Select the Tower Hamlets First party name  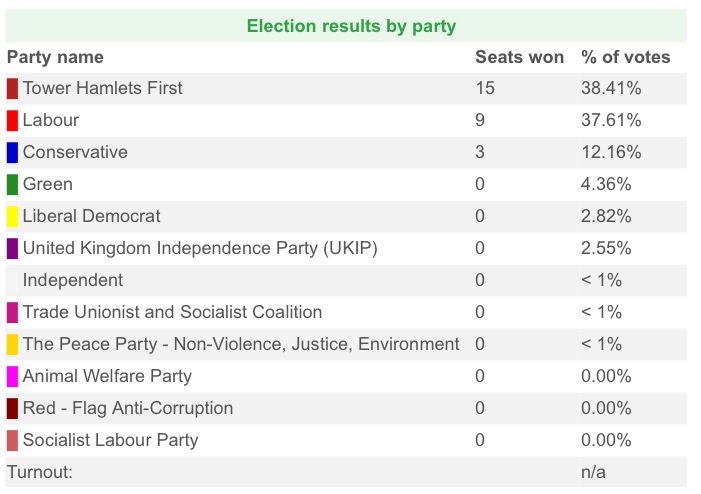(102, 88)
